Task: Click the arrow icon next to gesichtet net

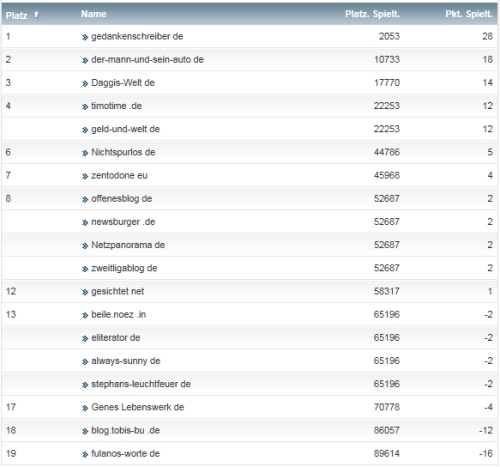Action: click(x=85, y=292)
